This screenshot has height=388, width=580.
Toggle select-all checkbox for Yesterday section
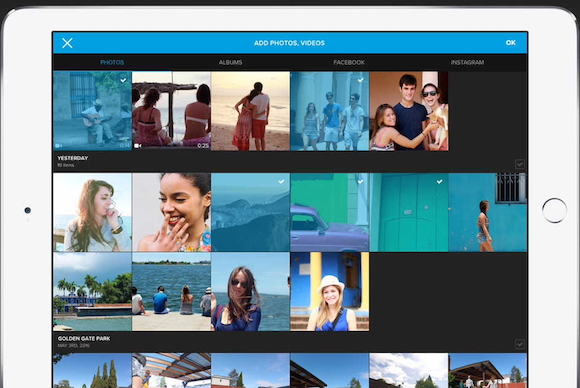click(520, 164)
